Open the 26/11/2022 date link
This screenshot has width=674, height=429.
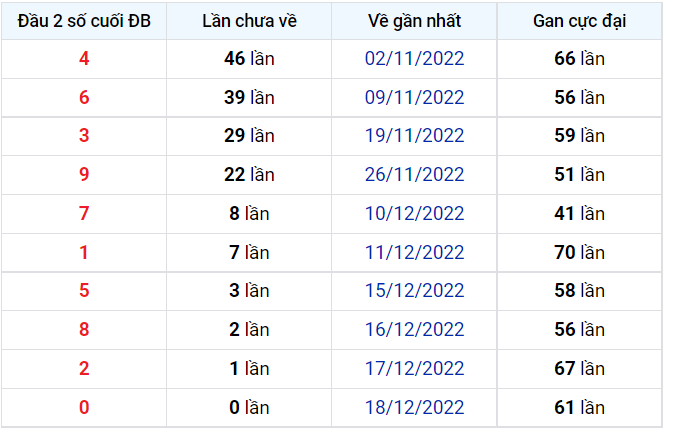coord(414,175)
